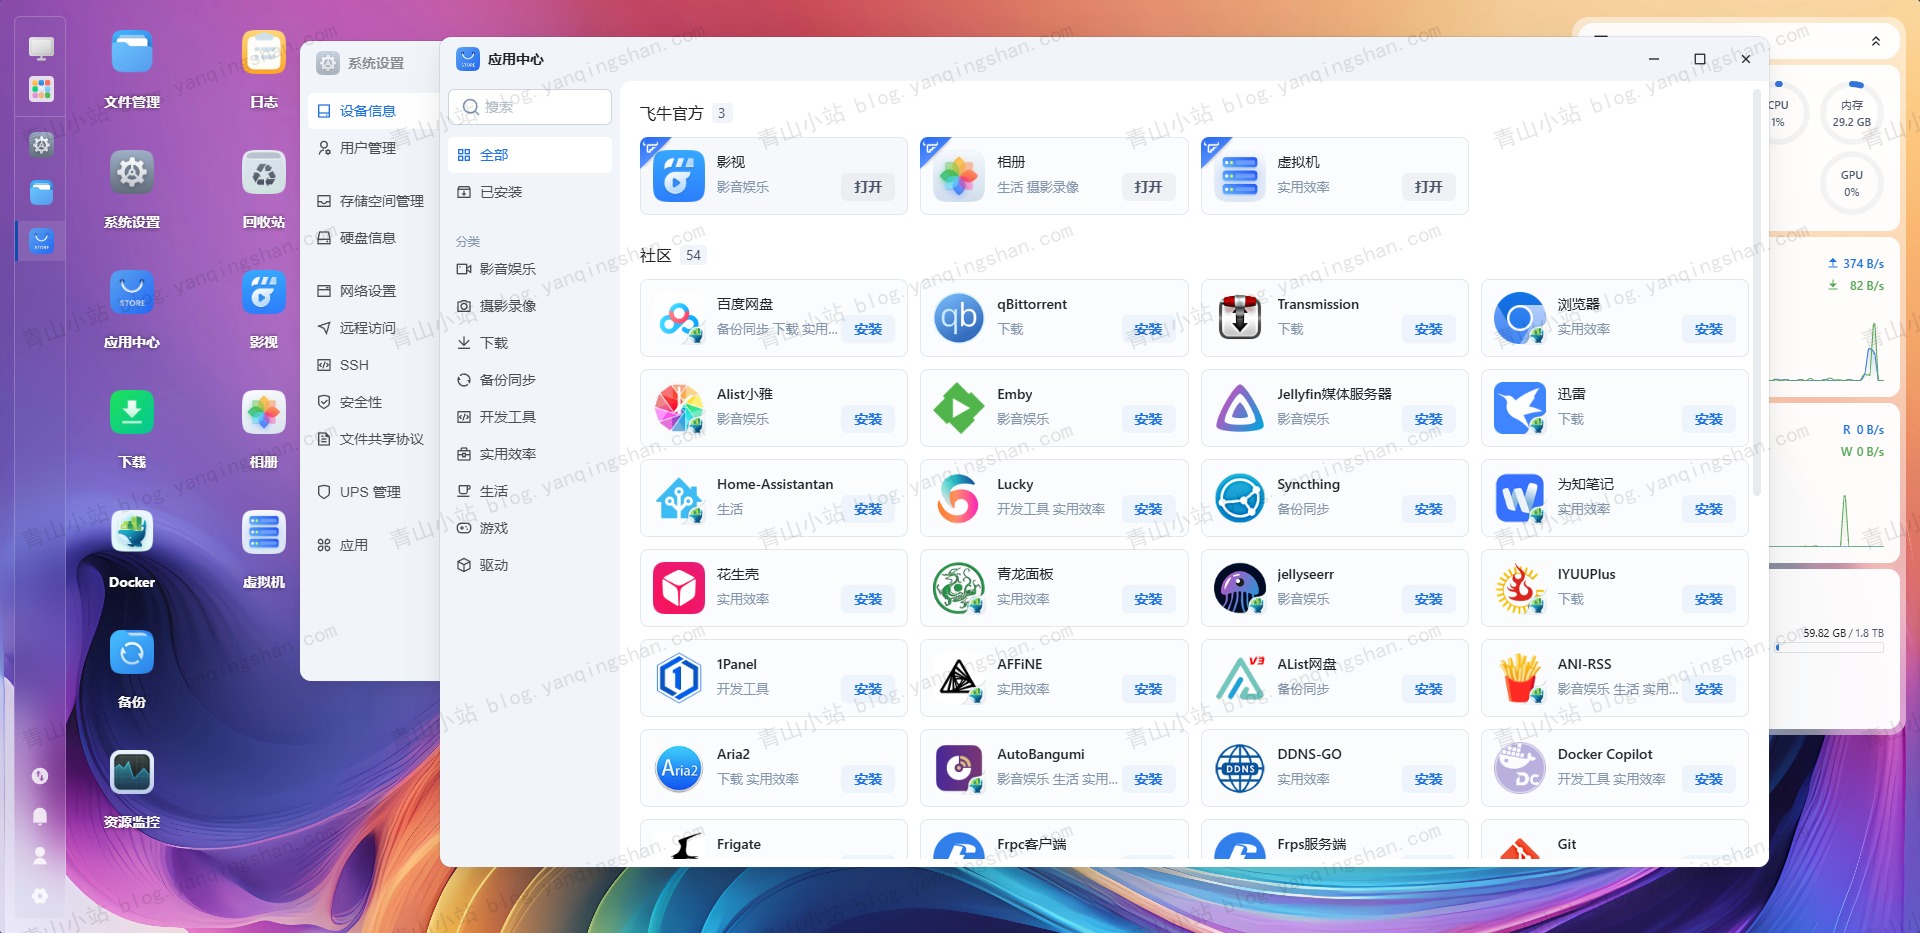1920x933 pixels.
Task: Click the 花生壳 app icon
Action: click(x=679, y=588)
